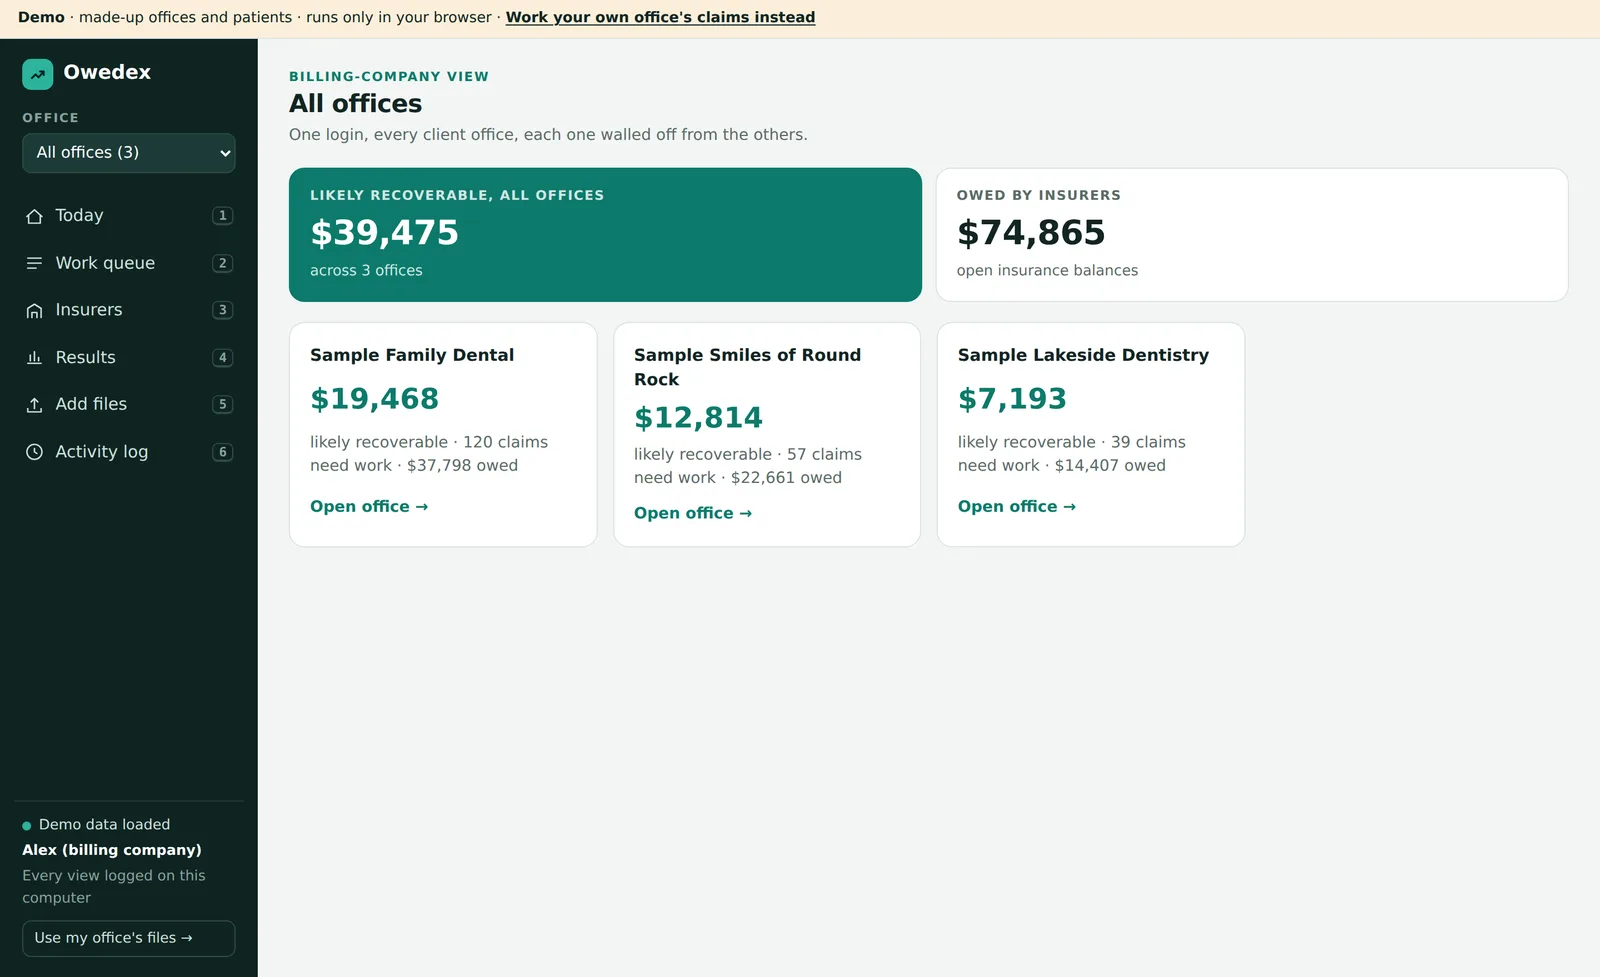The height and width of the screenshot is (977, 1600).
Task: Click the Activity log clock icon
Action: 34,452
